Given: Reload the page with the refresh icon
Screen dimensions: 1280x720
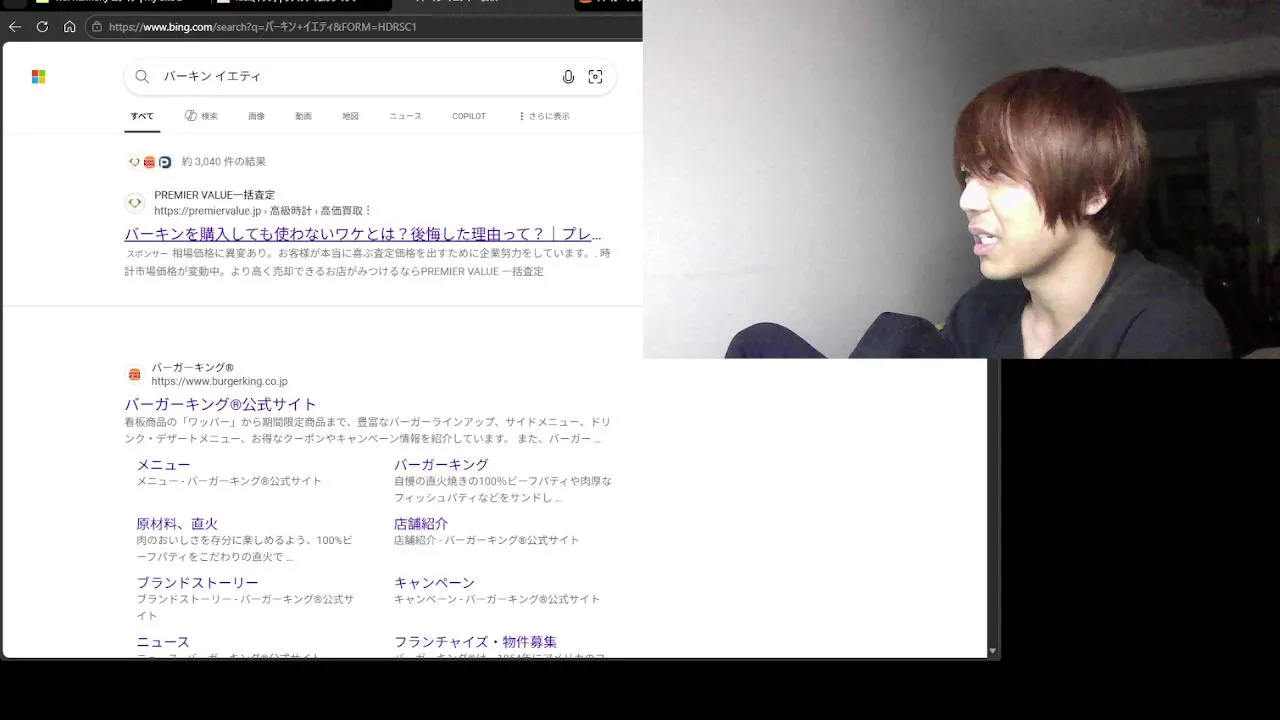Looking at the screenshot, I should tap(42, 27).
